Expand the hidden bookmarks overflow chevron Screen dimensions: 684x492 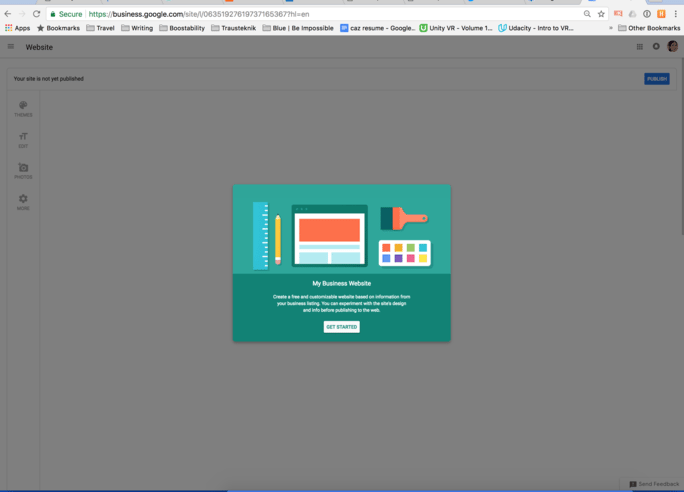point(610,28)
